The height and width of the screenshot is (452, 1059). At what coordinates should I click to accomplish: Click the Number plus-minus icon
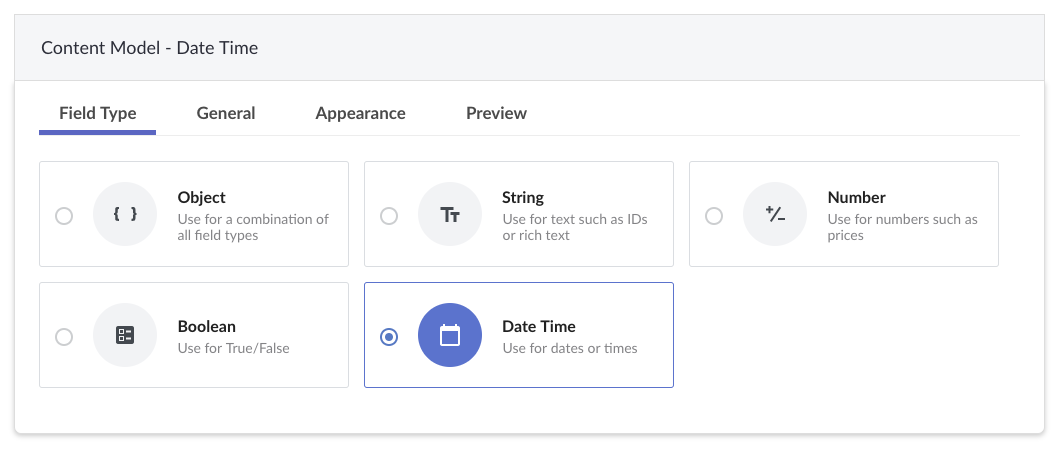pos(775,214)
